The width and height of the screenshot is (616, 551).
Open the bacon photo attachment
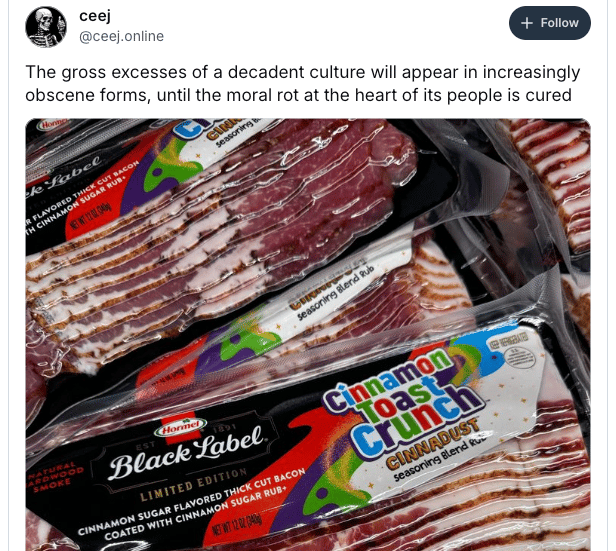pyautogui.click(x=308, y=335)
